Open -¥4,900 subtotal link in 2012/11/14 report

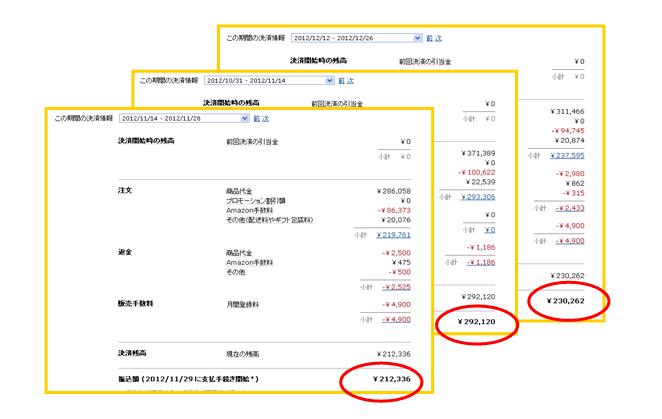pyautogui.click(x=394, y=319)
